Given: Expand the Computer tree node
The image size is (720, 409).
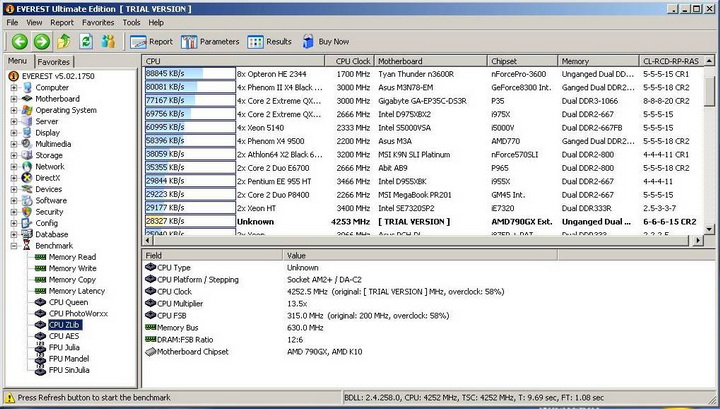Looking at the screenshot, I should [x=14, y=87].
